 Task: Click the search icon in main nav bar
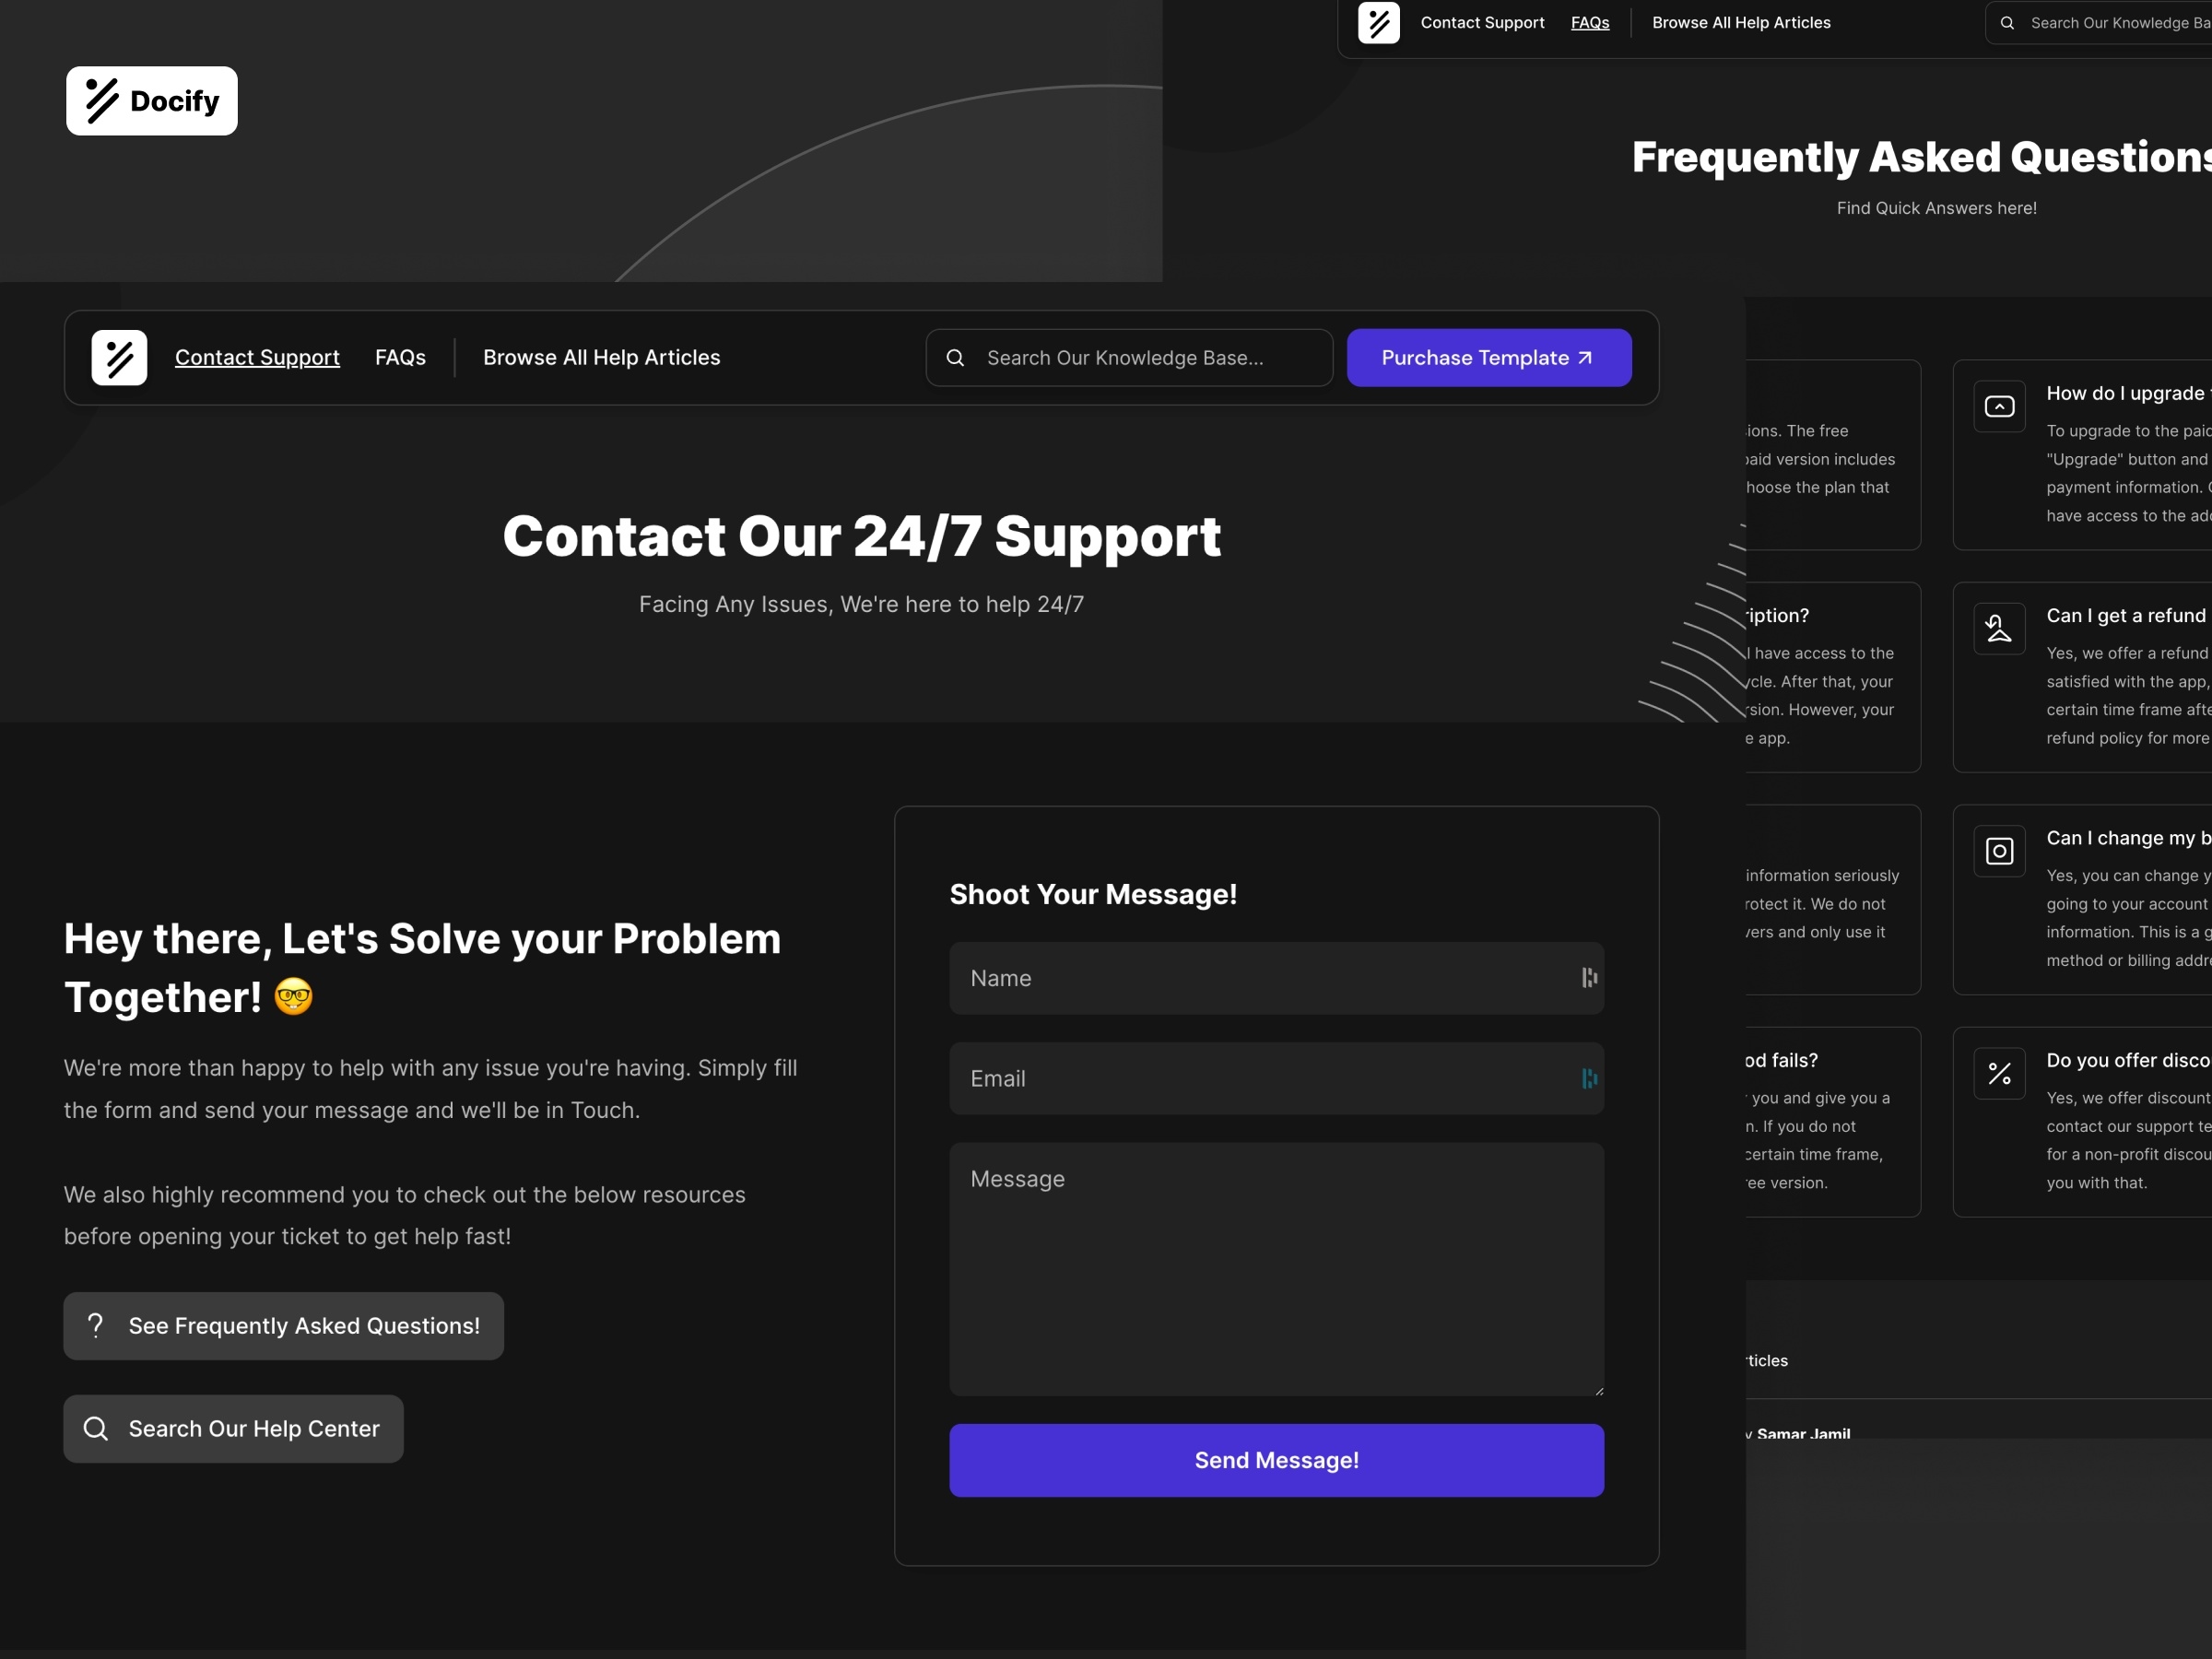[x=956, y=358]
